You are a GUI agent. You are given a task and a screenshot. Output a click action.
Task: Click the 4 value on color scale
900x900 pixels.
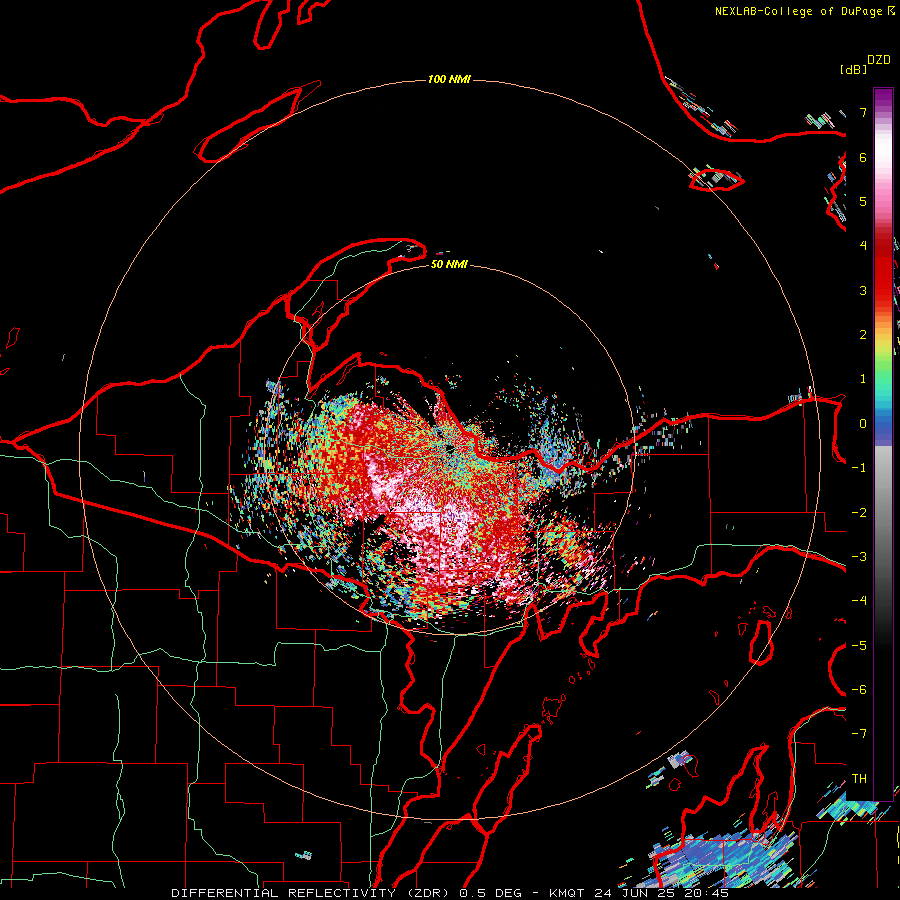[863, 246]
